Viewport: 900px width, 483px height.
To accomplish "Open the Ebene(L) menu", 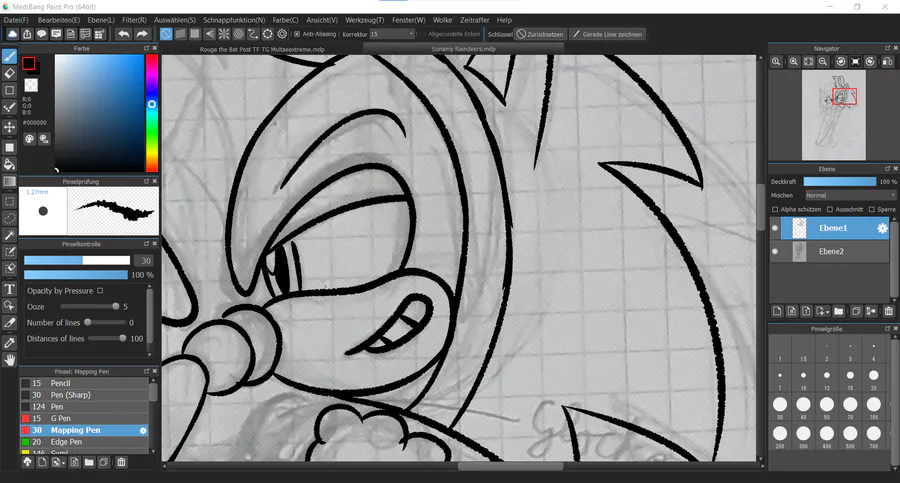I will pyautogui.click(x=101, y=20).
